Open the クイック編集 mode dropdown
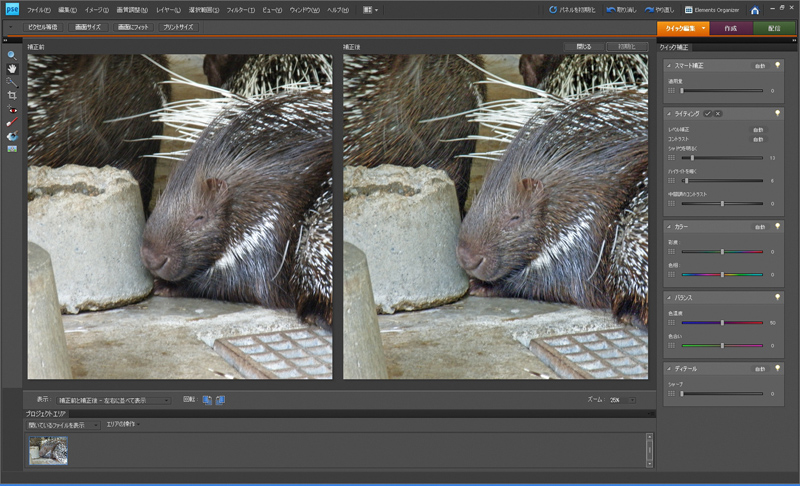This screenshot has width=800, height=486. [x=703, y=28]
